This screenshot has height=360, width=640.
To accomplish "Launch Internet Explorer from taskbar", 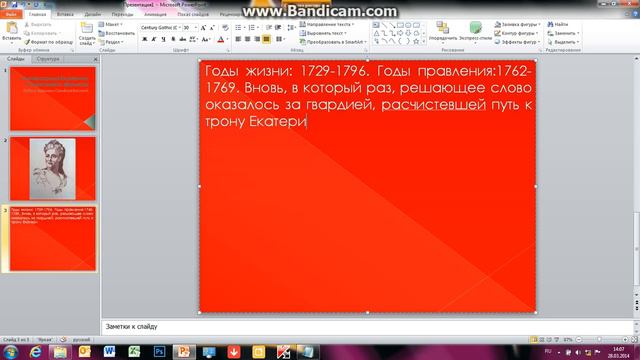I will [x=36, y=351].
